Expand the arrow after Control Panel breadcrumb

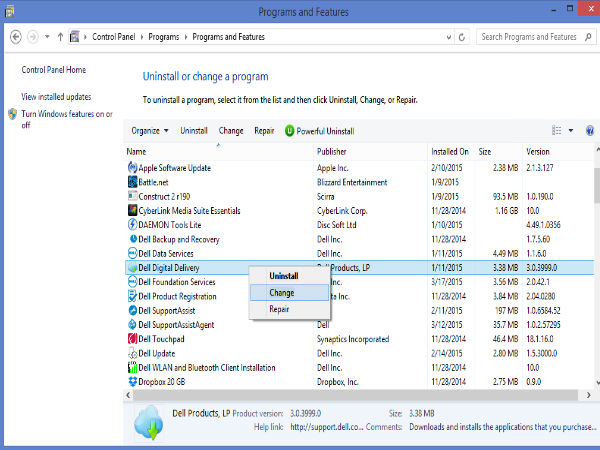click(142, 37)
